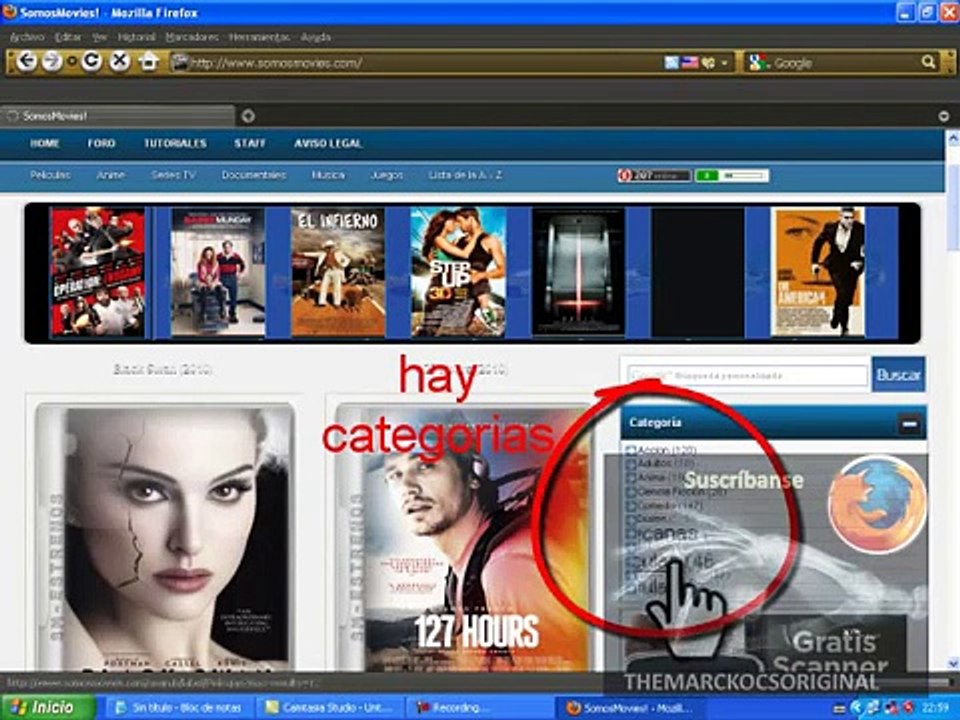Browse the Series TV section
This screenshot has height=720, width=960.
pos(173,175)
